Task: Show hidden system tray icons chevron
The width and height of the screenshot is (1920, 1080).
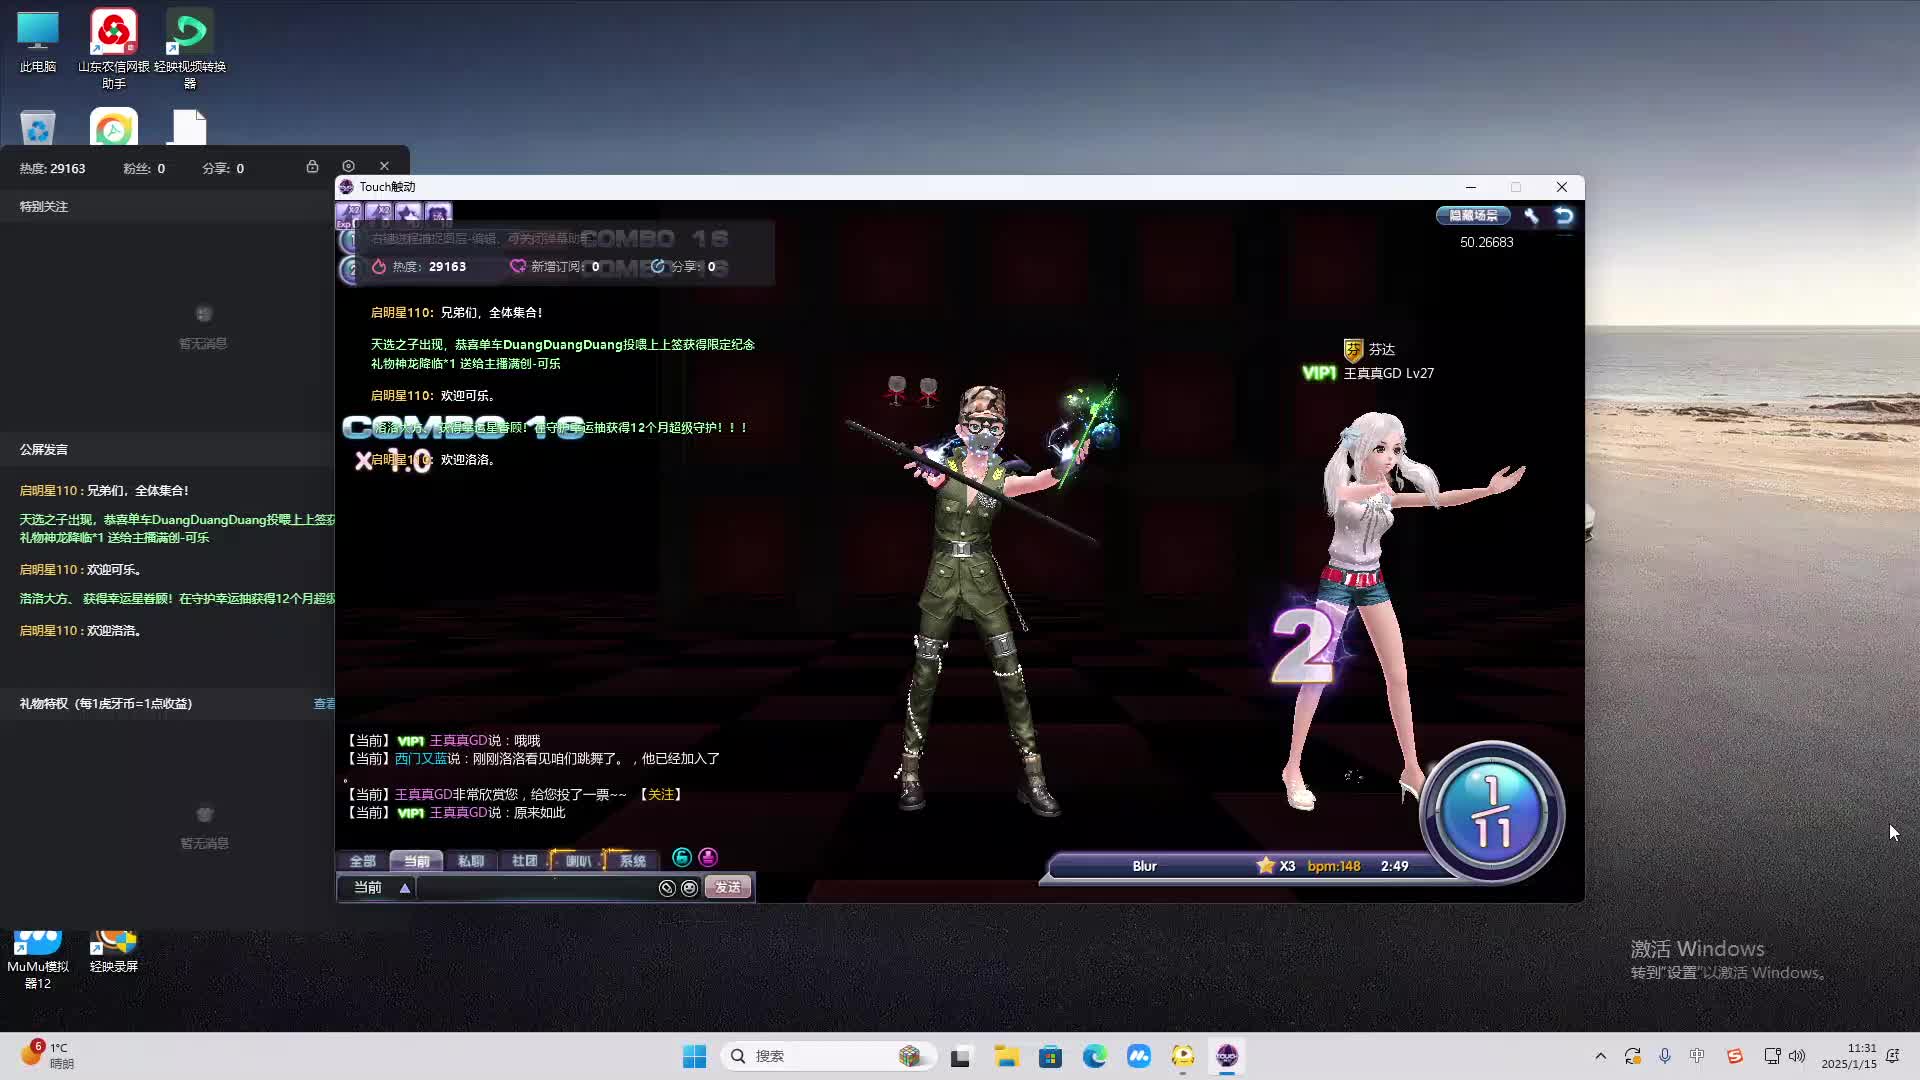Action: (1600, 1056)
